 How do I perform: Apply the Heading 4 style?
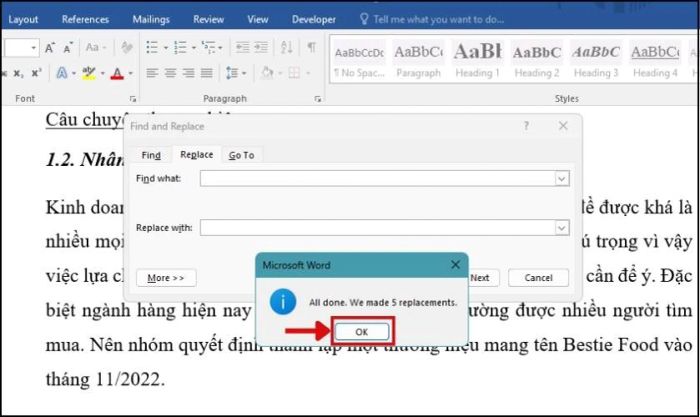(x=655, y=60)
